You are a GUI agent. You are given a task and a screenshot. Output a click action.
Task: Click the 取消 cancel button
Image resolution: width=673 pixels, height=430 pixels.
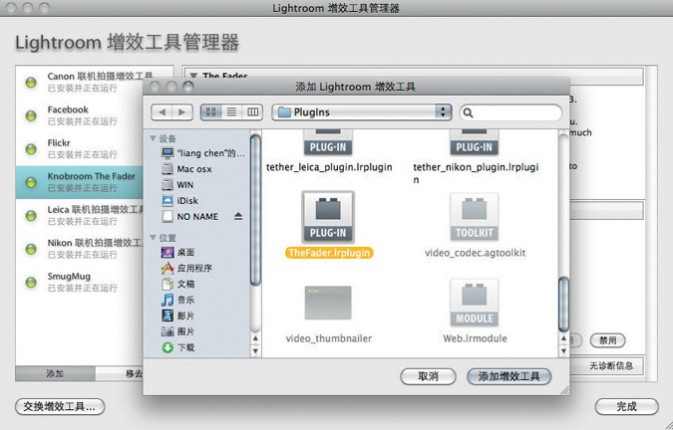pos(428,376)
